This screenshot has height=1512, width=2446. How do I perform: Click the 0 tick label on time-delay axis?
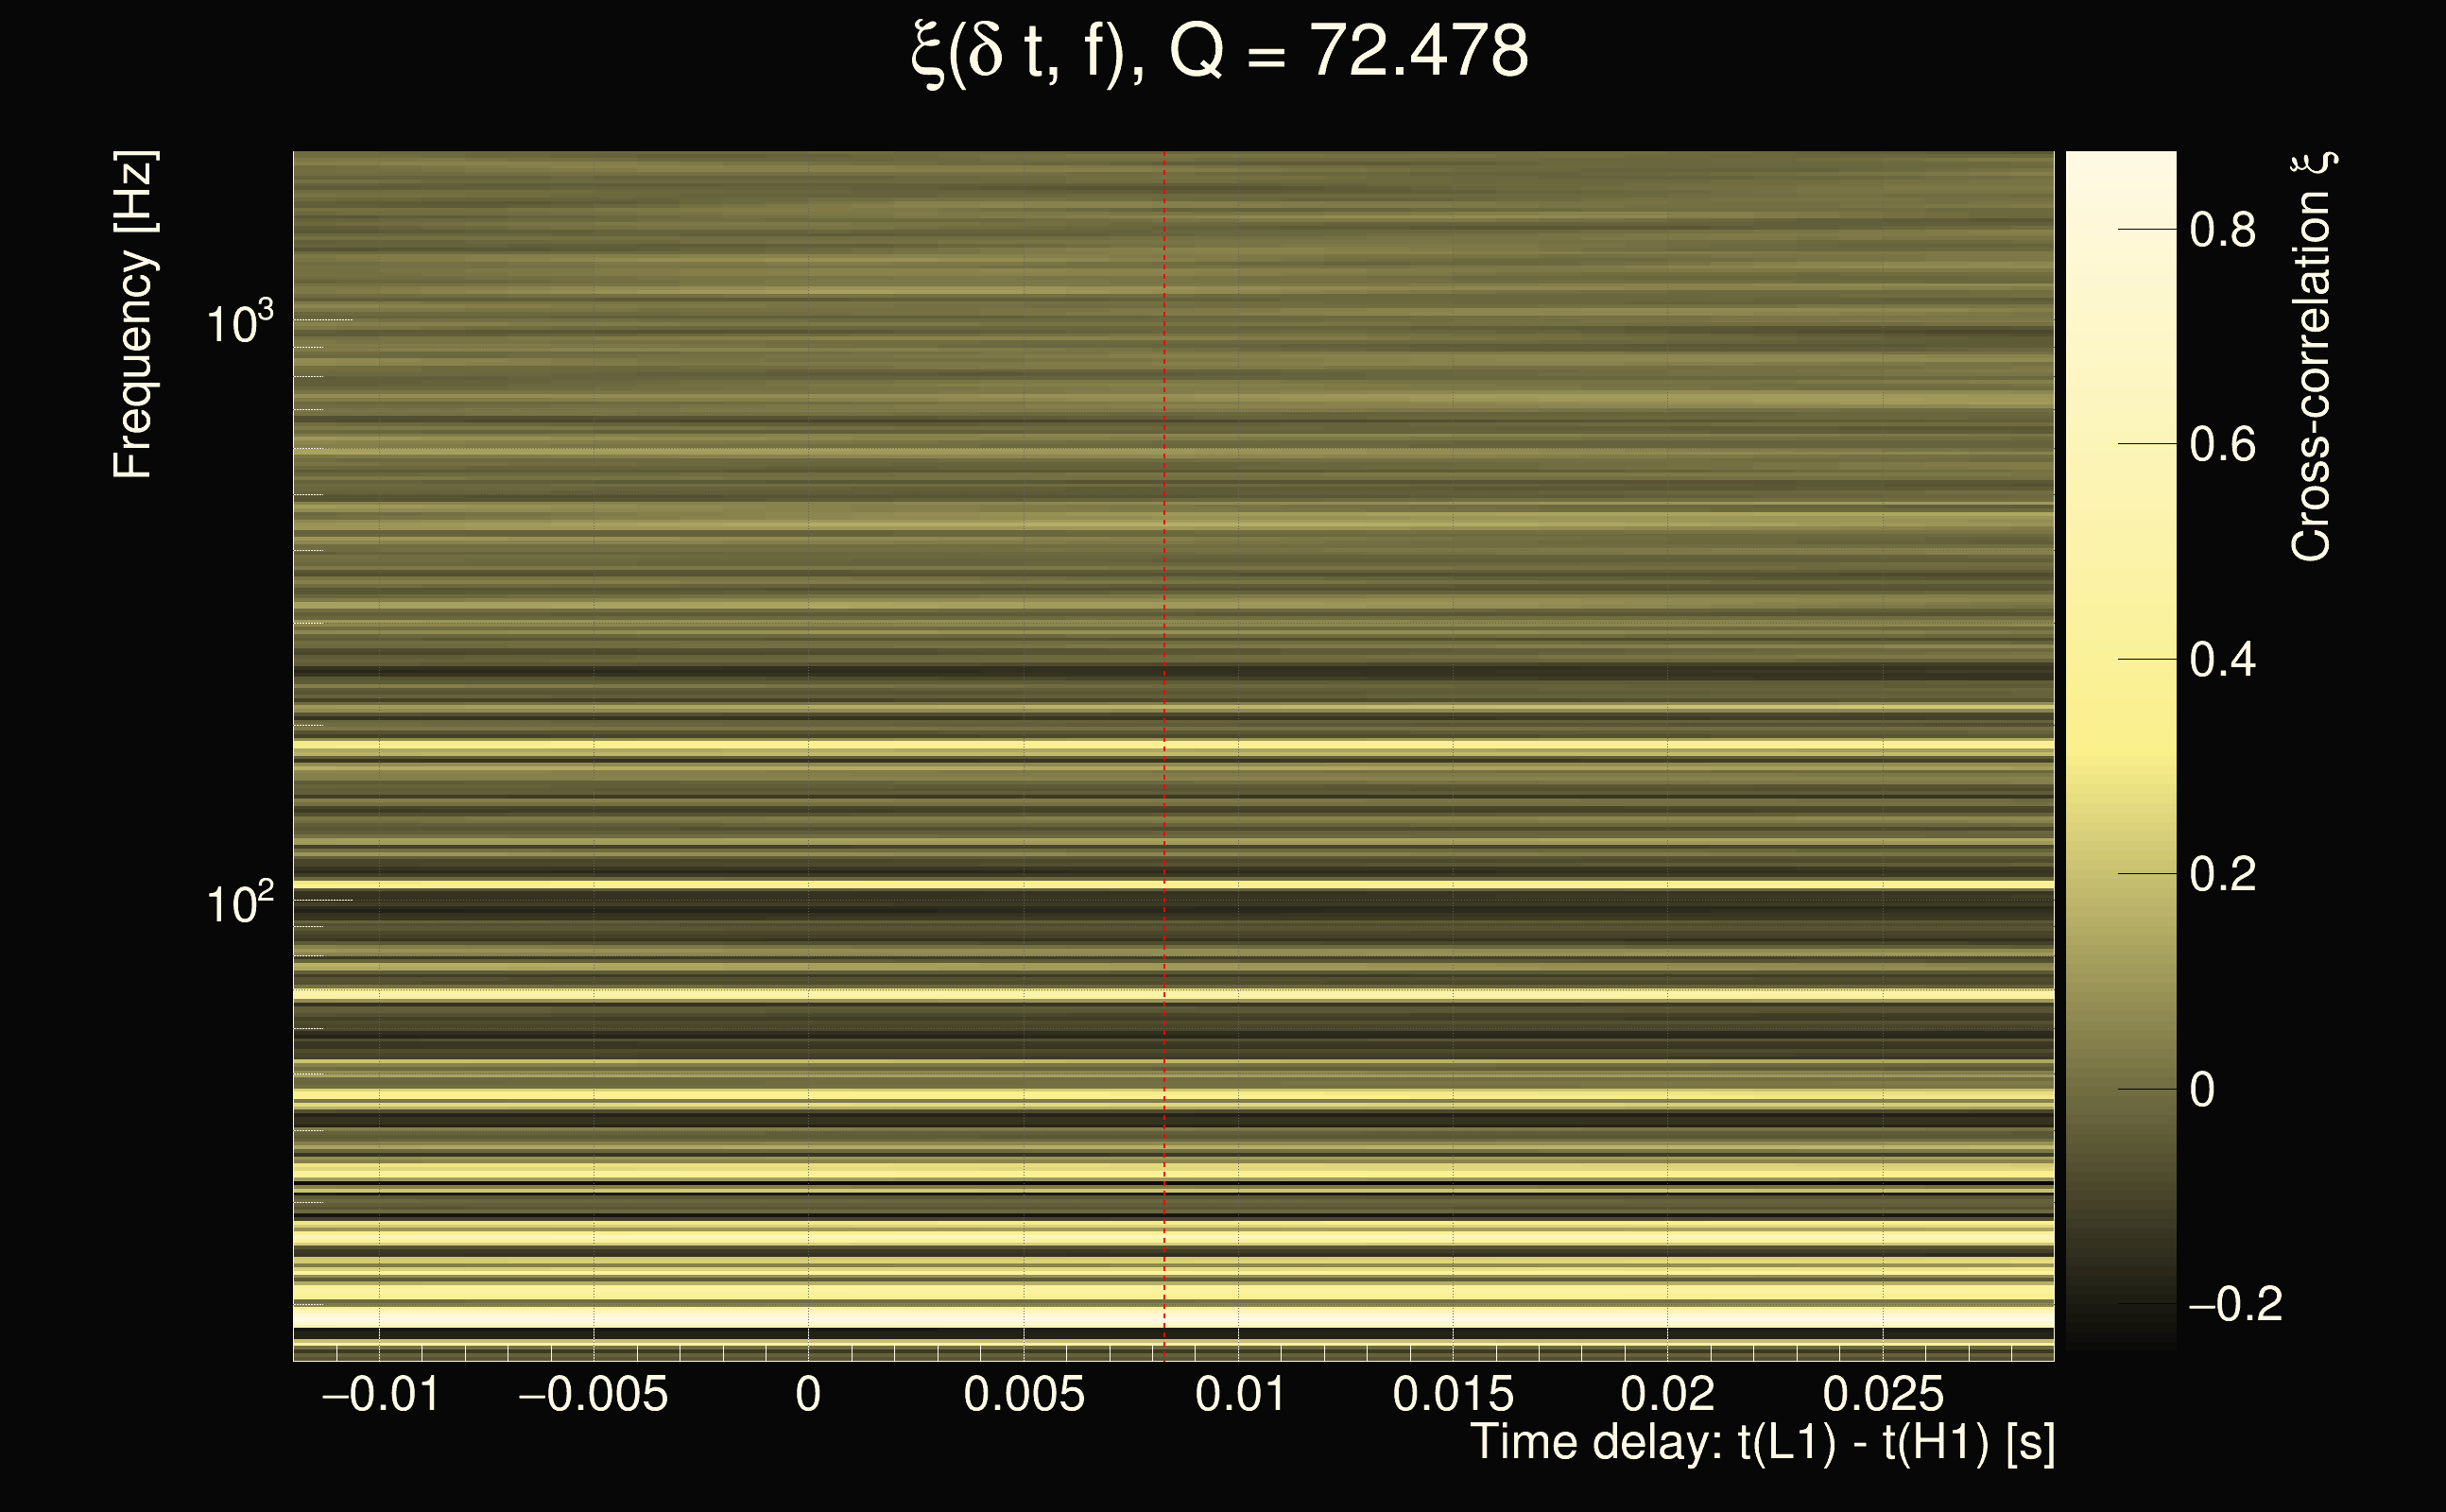[x=808, y=1394]
